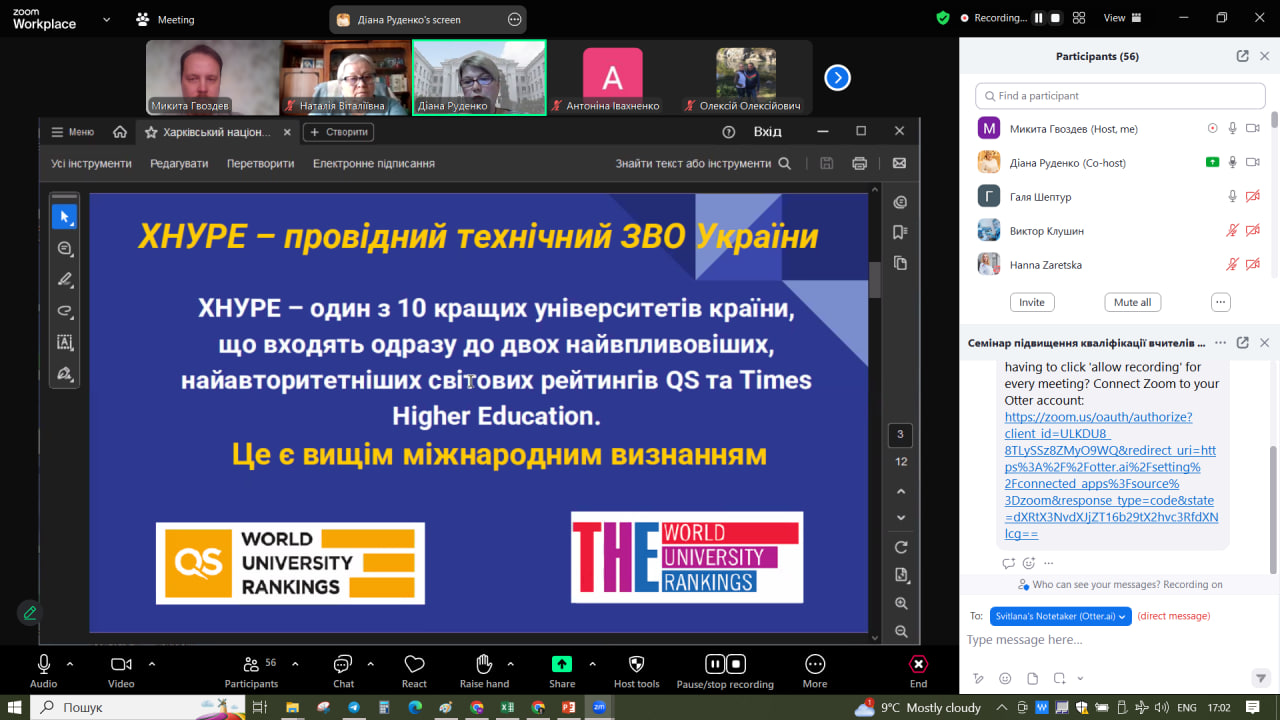This screenshot has width=1280, height=720.
Task: Expand video options arrow next to Video
Action: [x=152, y=663]
